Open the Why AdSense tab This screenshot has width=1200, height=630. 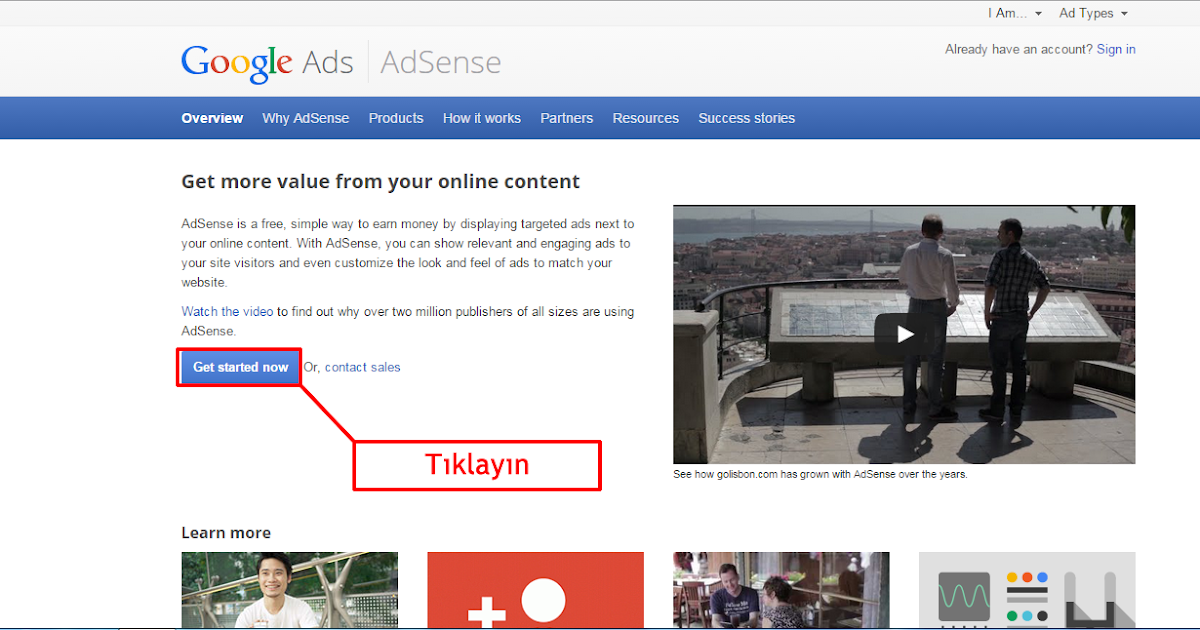tap(306, 118)
